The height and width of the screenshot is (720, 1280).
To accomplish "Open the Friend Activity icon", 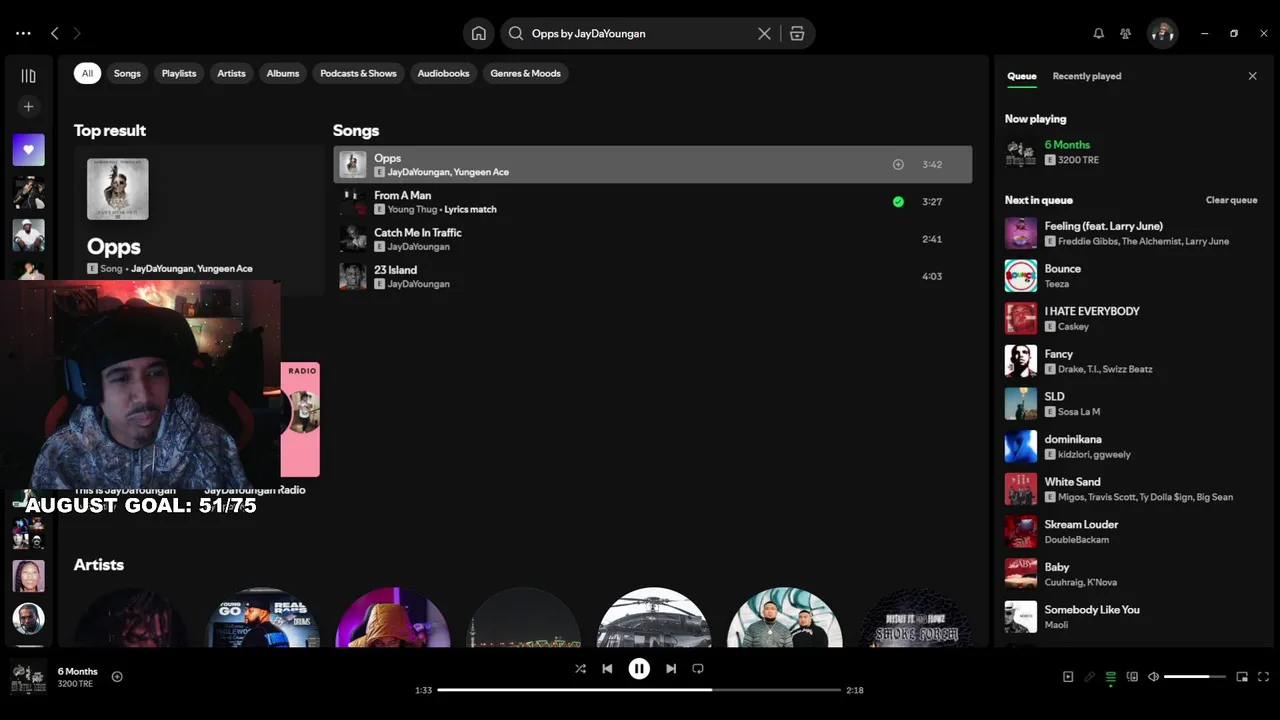I will coord(1125,33).
